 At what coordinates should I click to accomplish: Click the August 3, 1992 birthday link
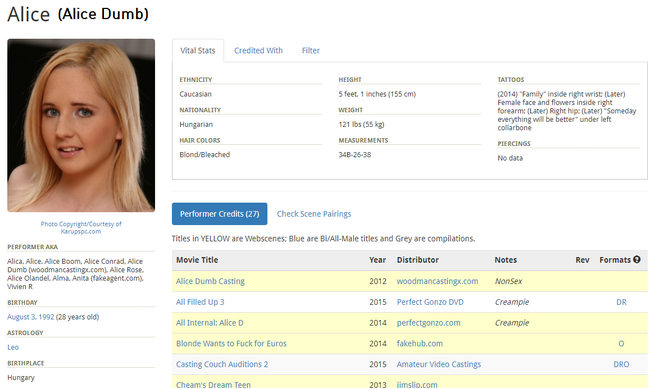tap(31, 317)
